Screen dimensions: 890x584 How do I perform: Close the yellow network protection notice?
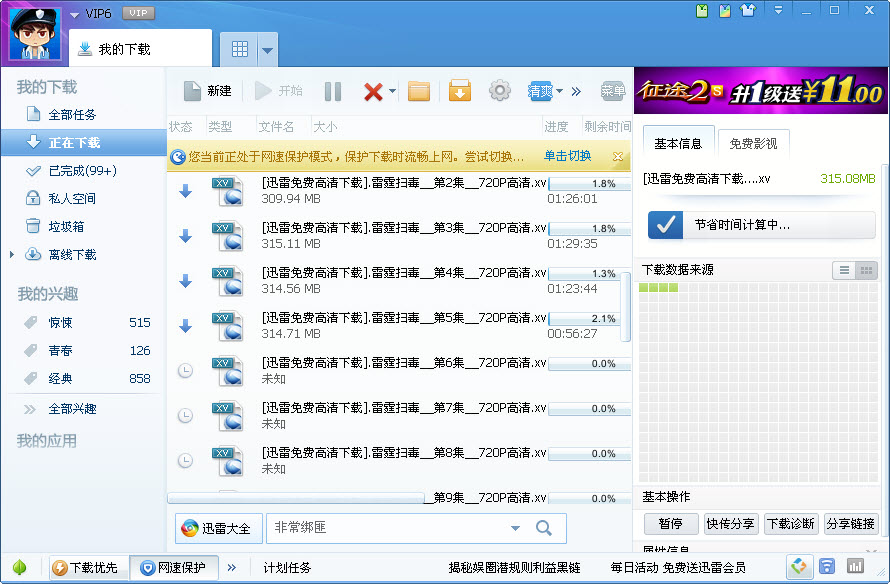coord(618,156)
